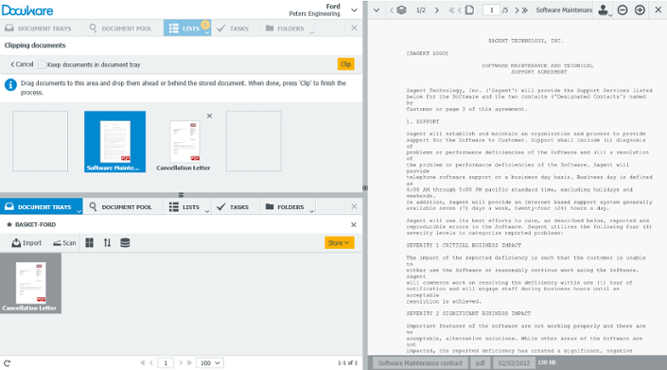Go to previous page in viewer

(459, 10)
